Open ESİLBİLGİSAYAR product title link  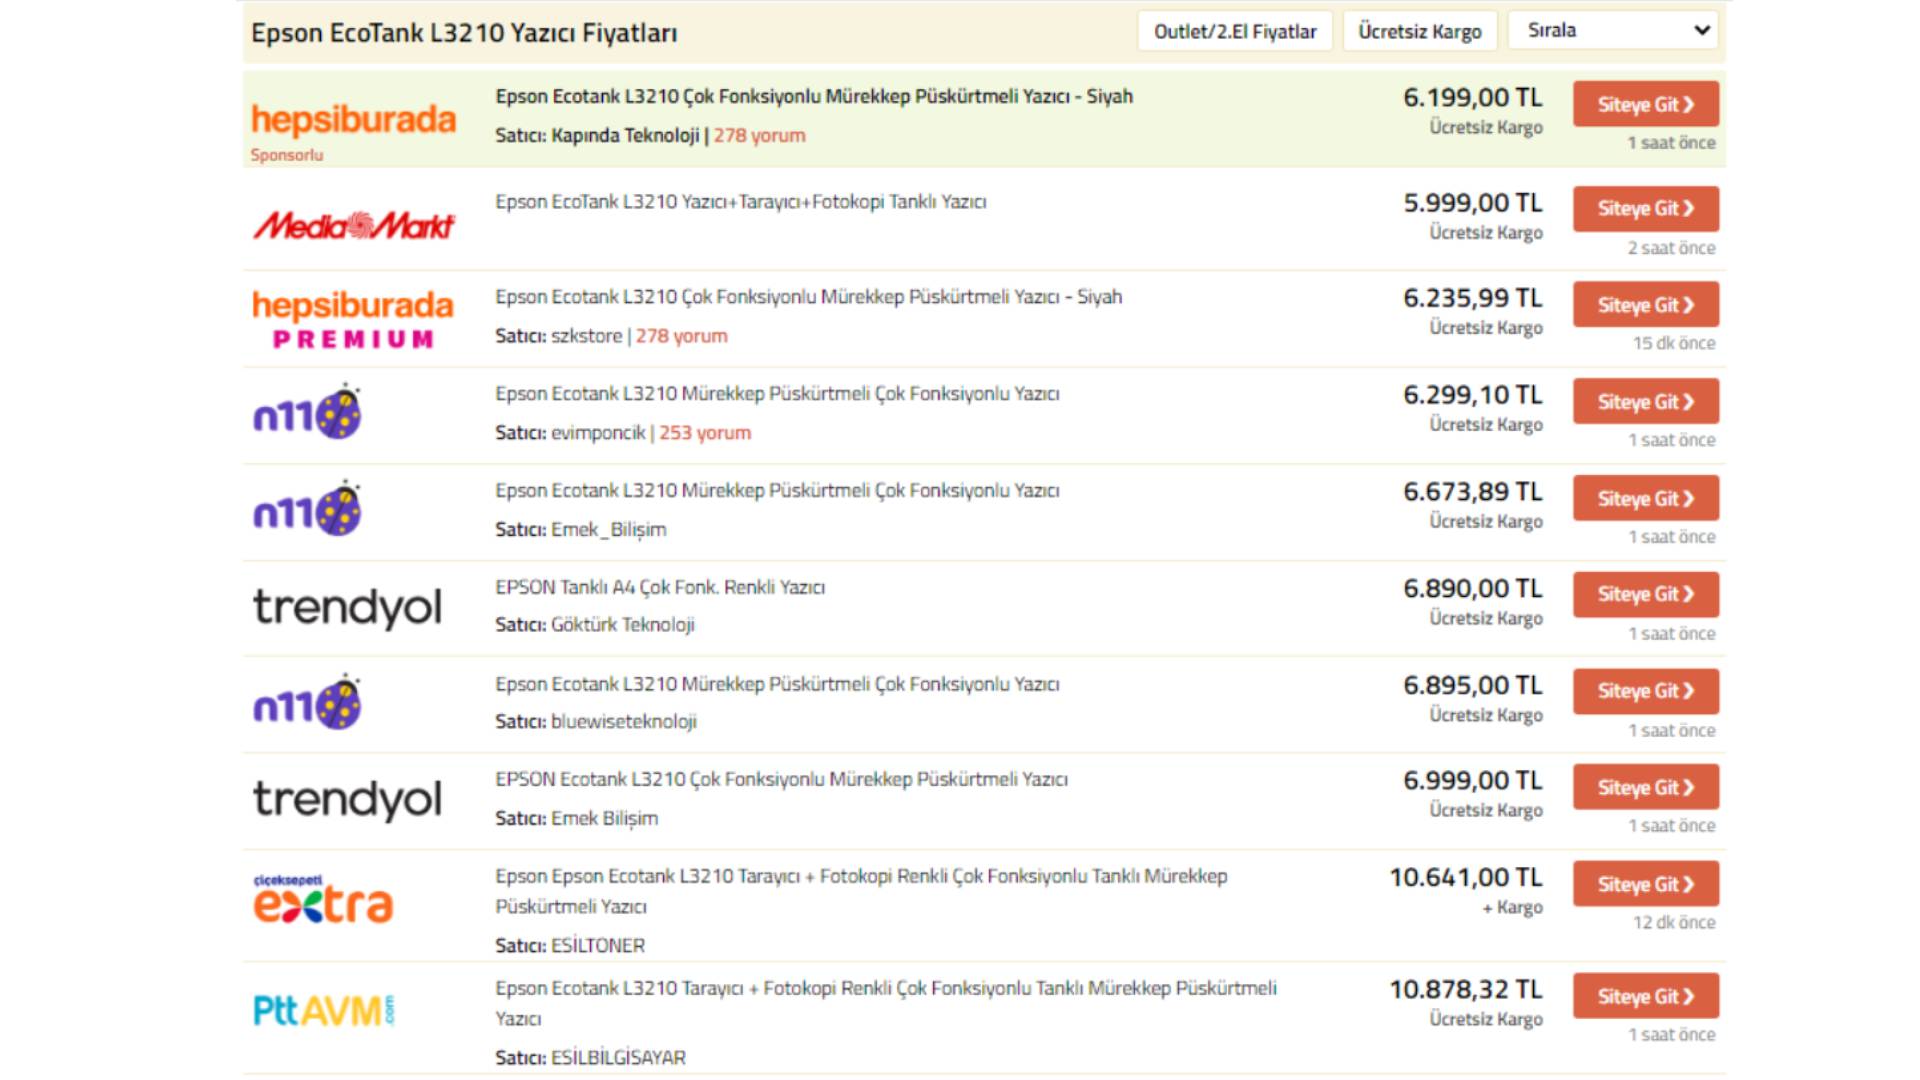886,1003
